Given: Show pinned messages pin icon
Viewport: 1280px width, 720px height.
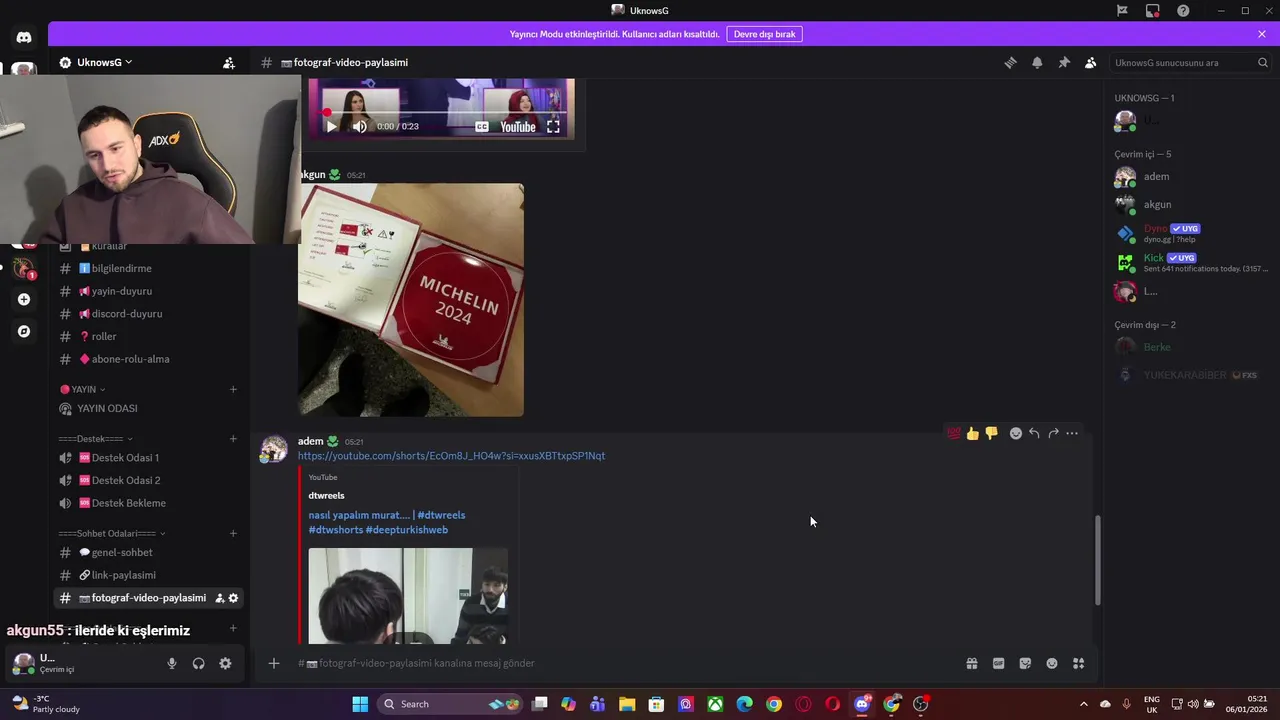Looking at the screenshot, I should click(x=1064, y=62).
